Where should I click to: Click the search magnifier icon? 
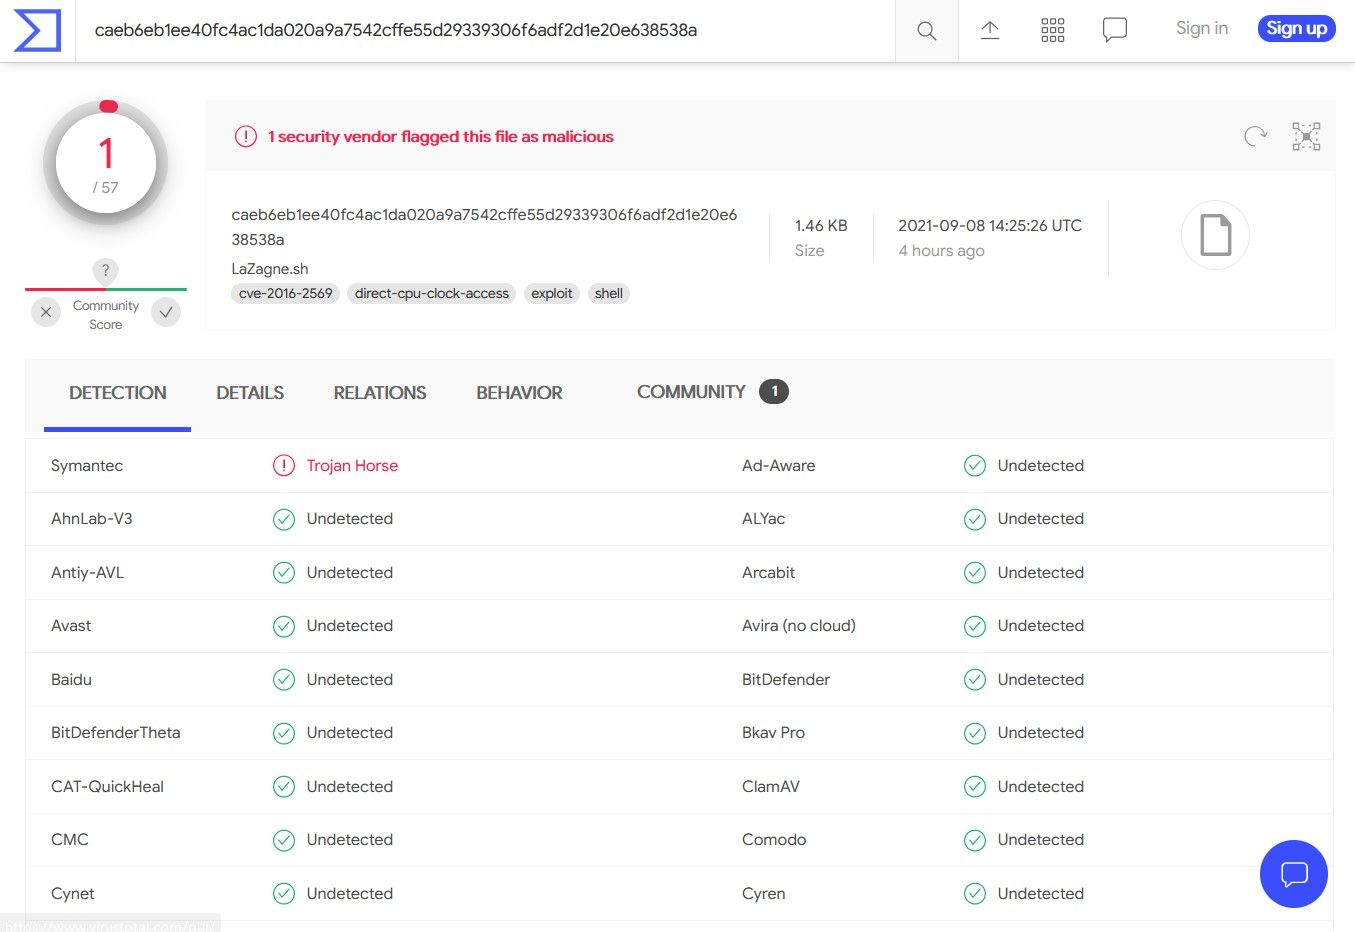[x=925, y=30]
